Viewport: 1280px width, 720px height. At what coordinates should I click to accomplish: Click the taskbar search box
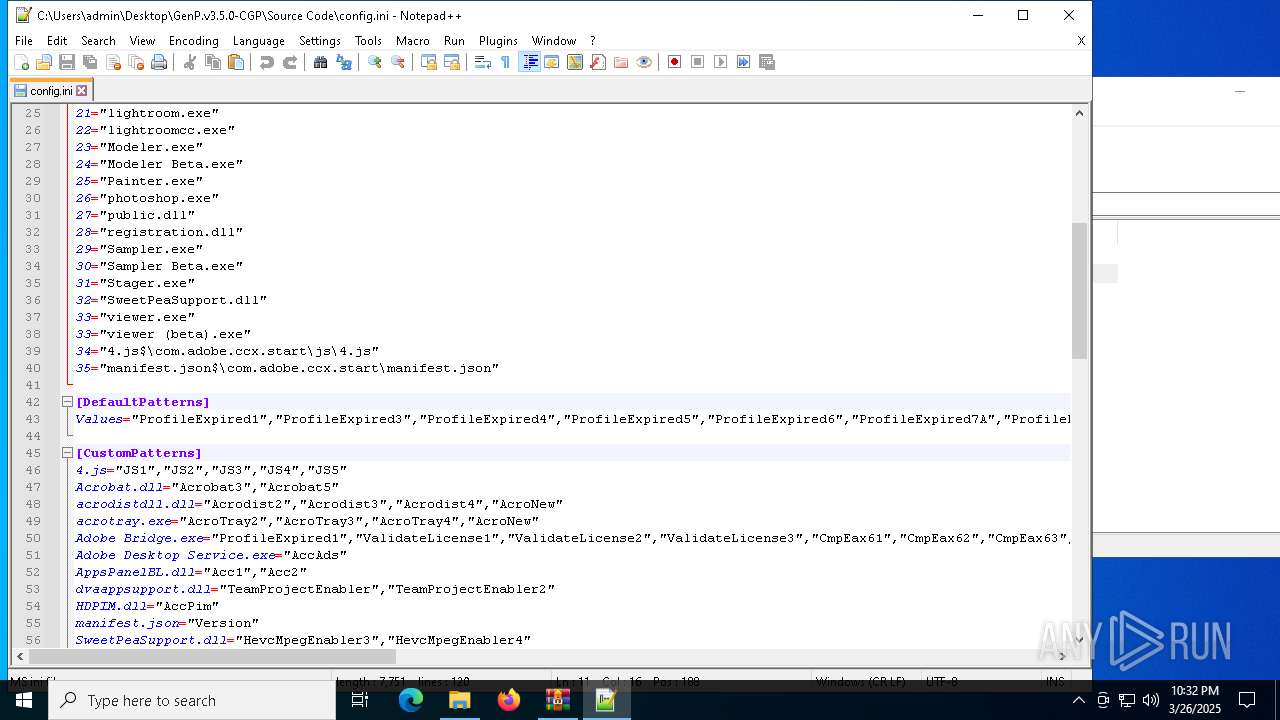[192, 700]
